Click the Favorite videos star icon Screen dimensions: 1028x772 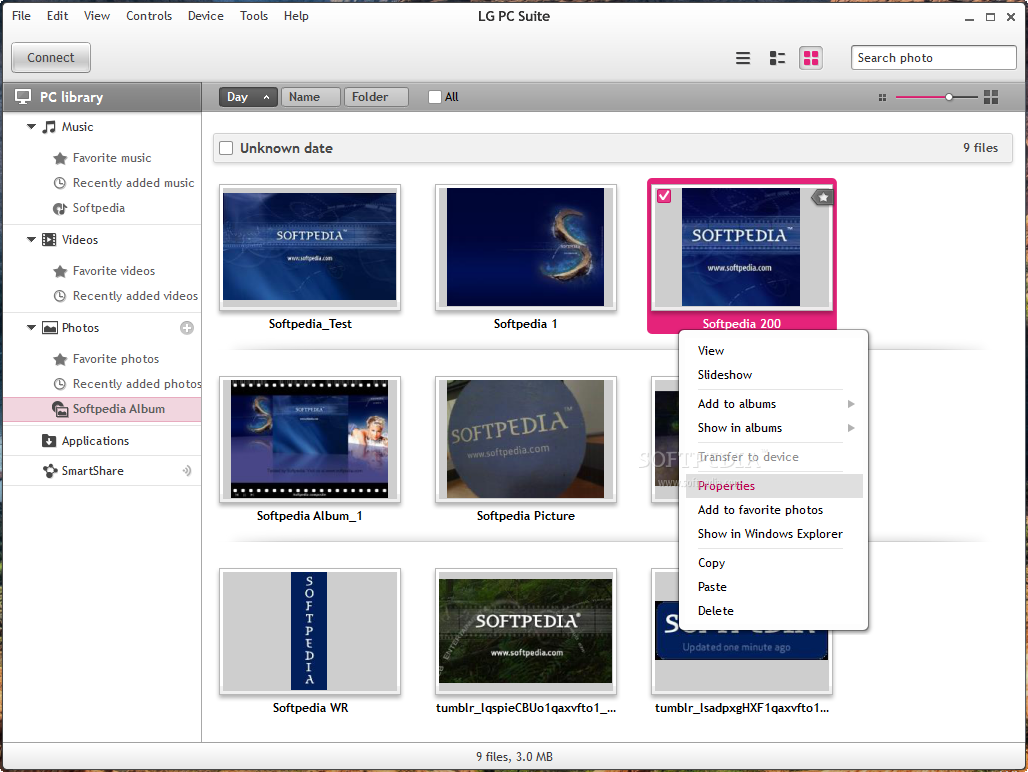tap(60, 271)
